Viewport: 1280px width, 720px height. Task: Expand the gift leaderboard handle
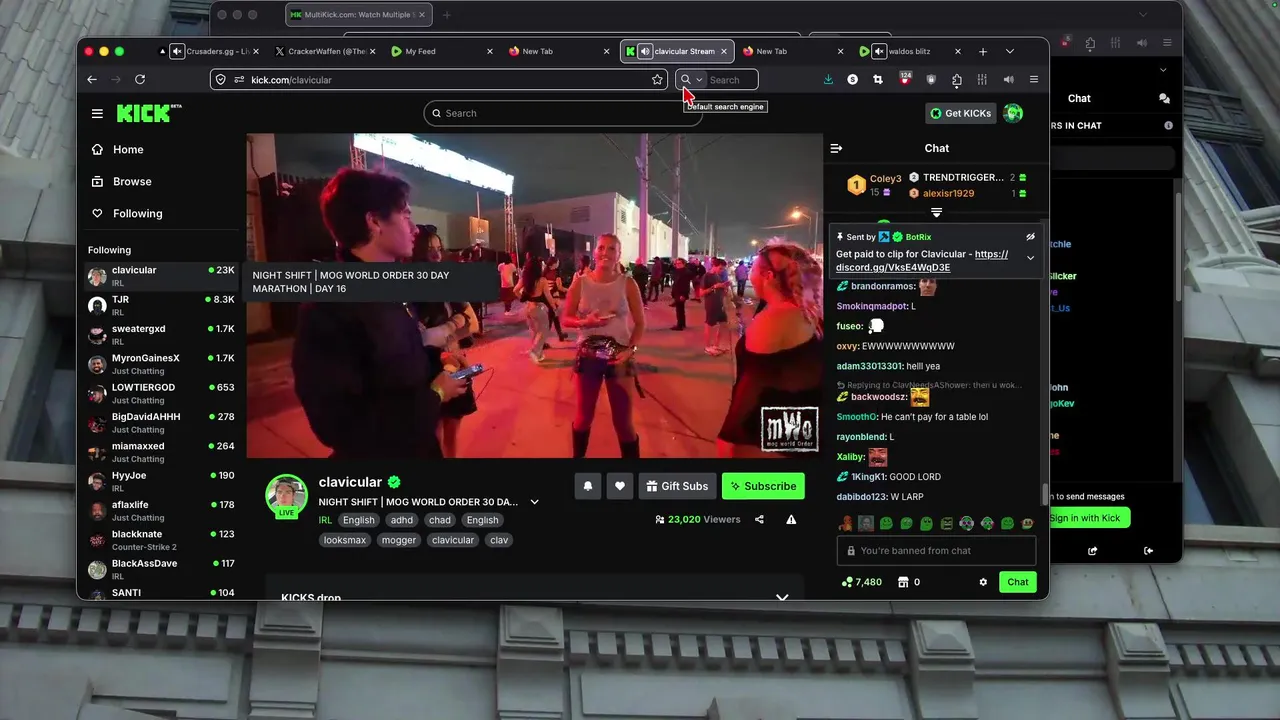tap(936, 213)
